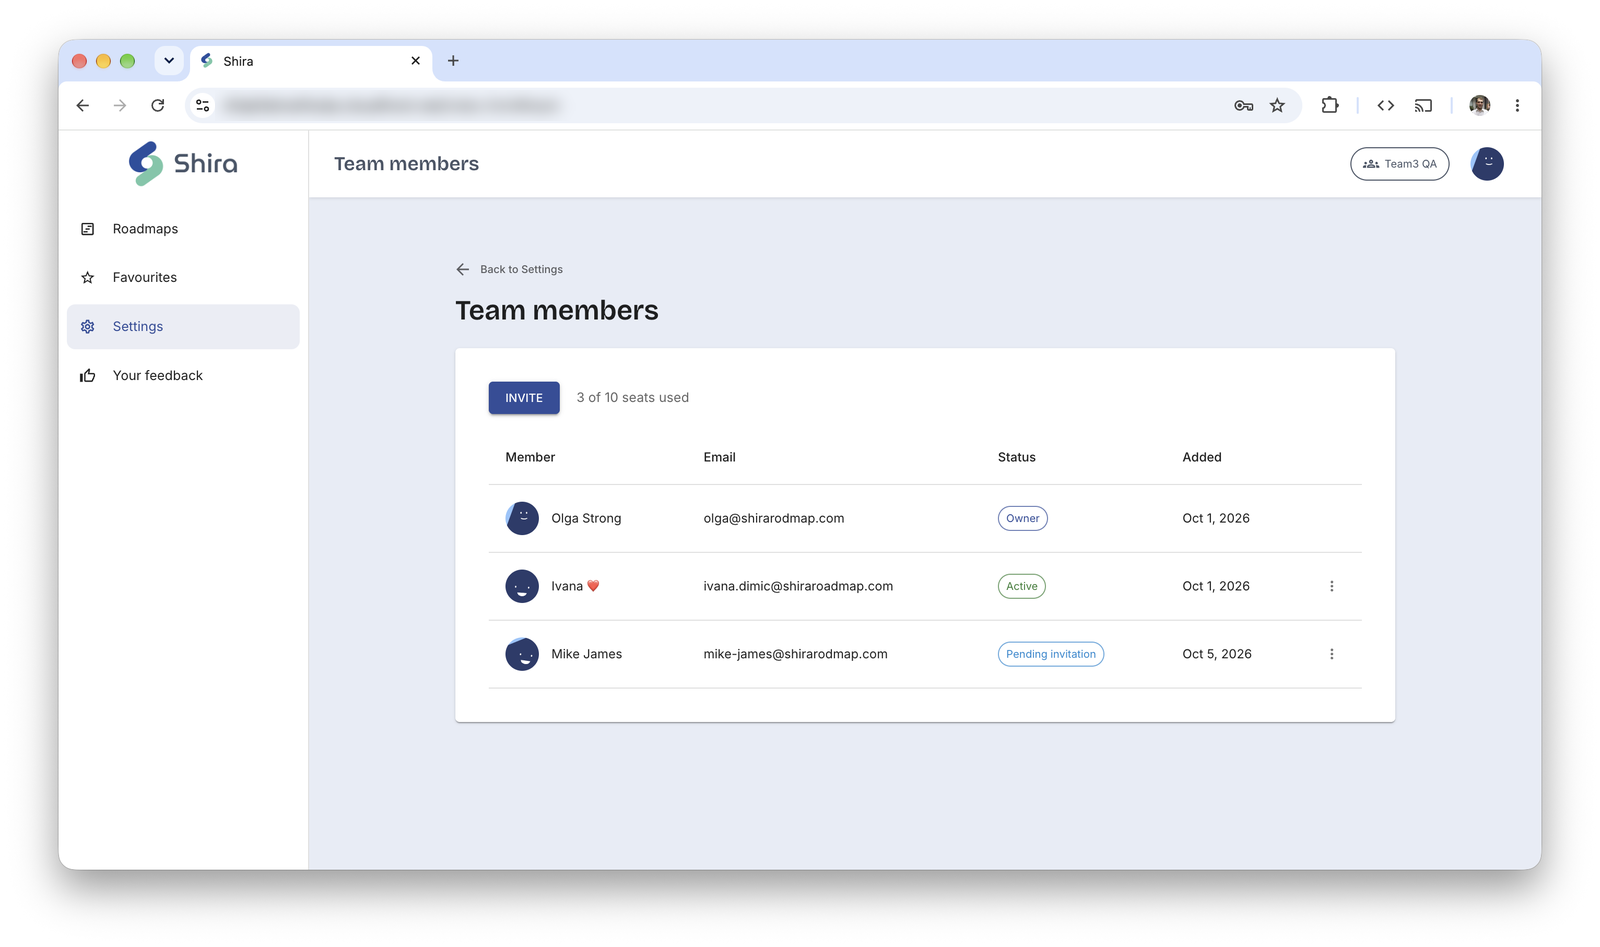This screenshot has width=1600, height=947.
Task: Click the Owner status badge
Action: [x=1022, y=519]
